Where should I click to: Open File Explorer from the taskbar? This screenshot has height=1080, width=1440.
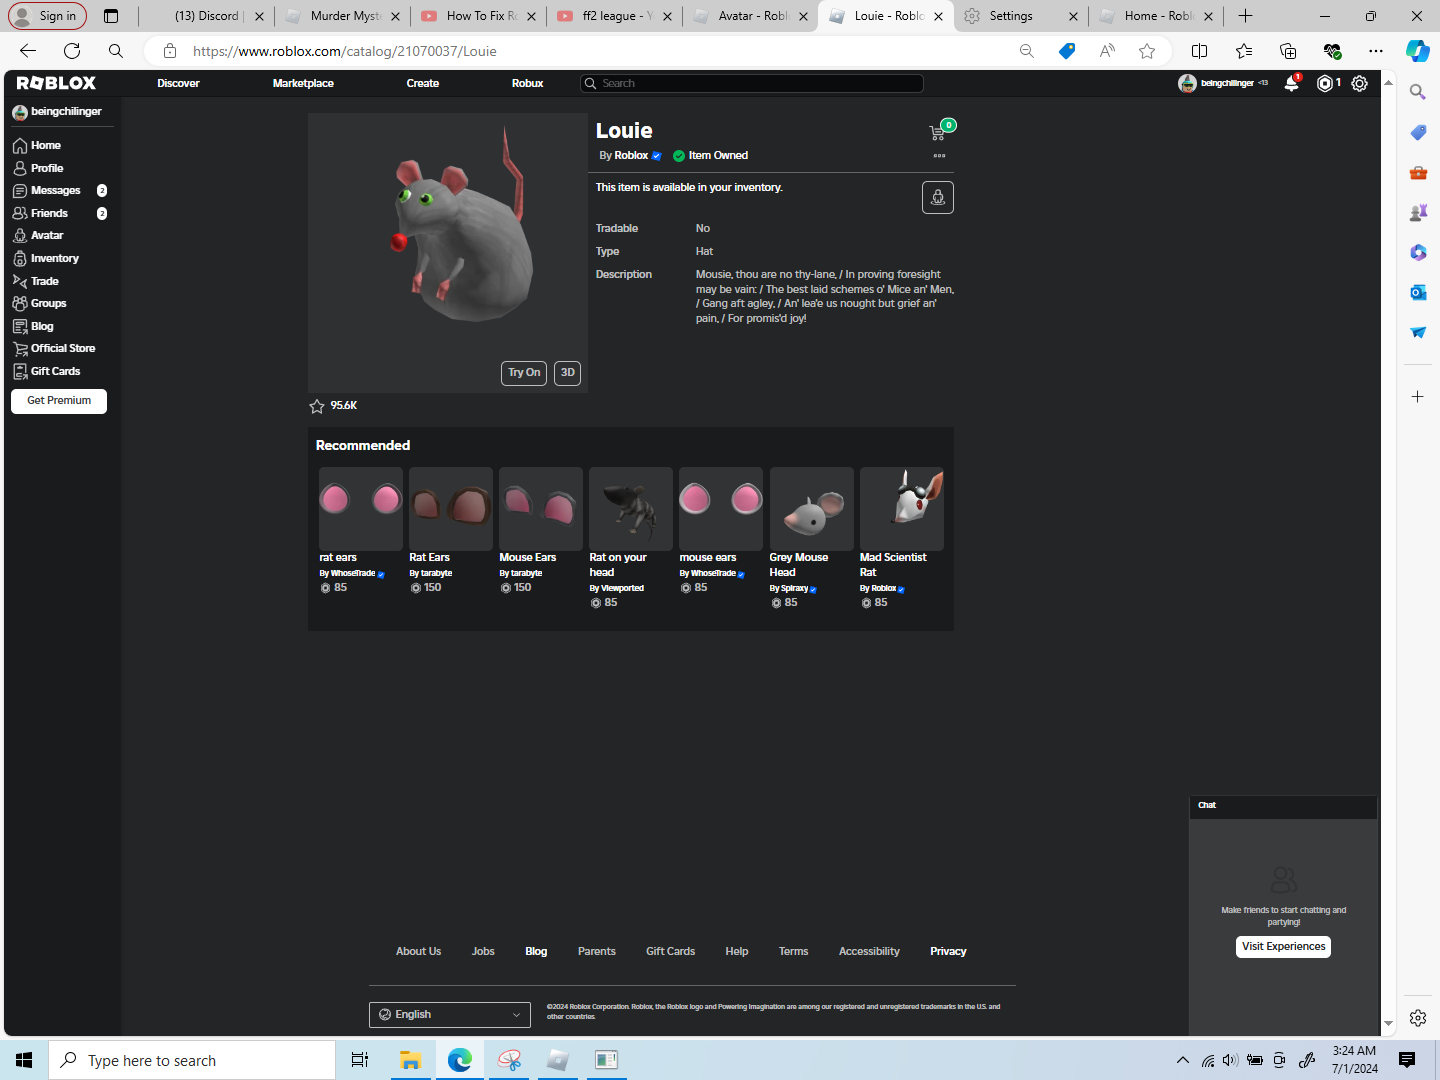point(410,1060)
